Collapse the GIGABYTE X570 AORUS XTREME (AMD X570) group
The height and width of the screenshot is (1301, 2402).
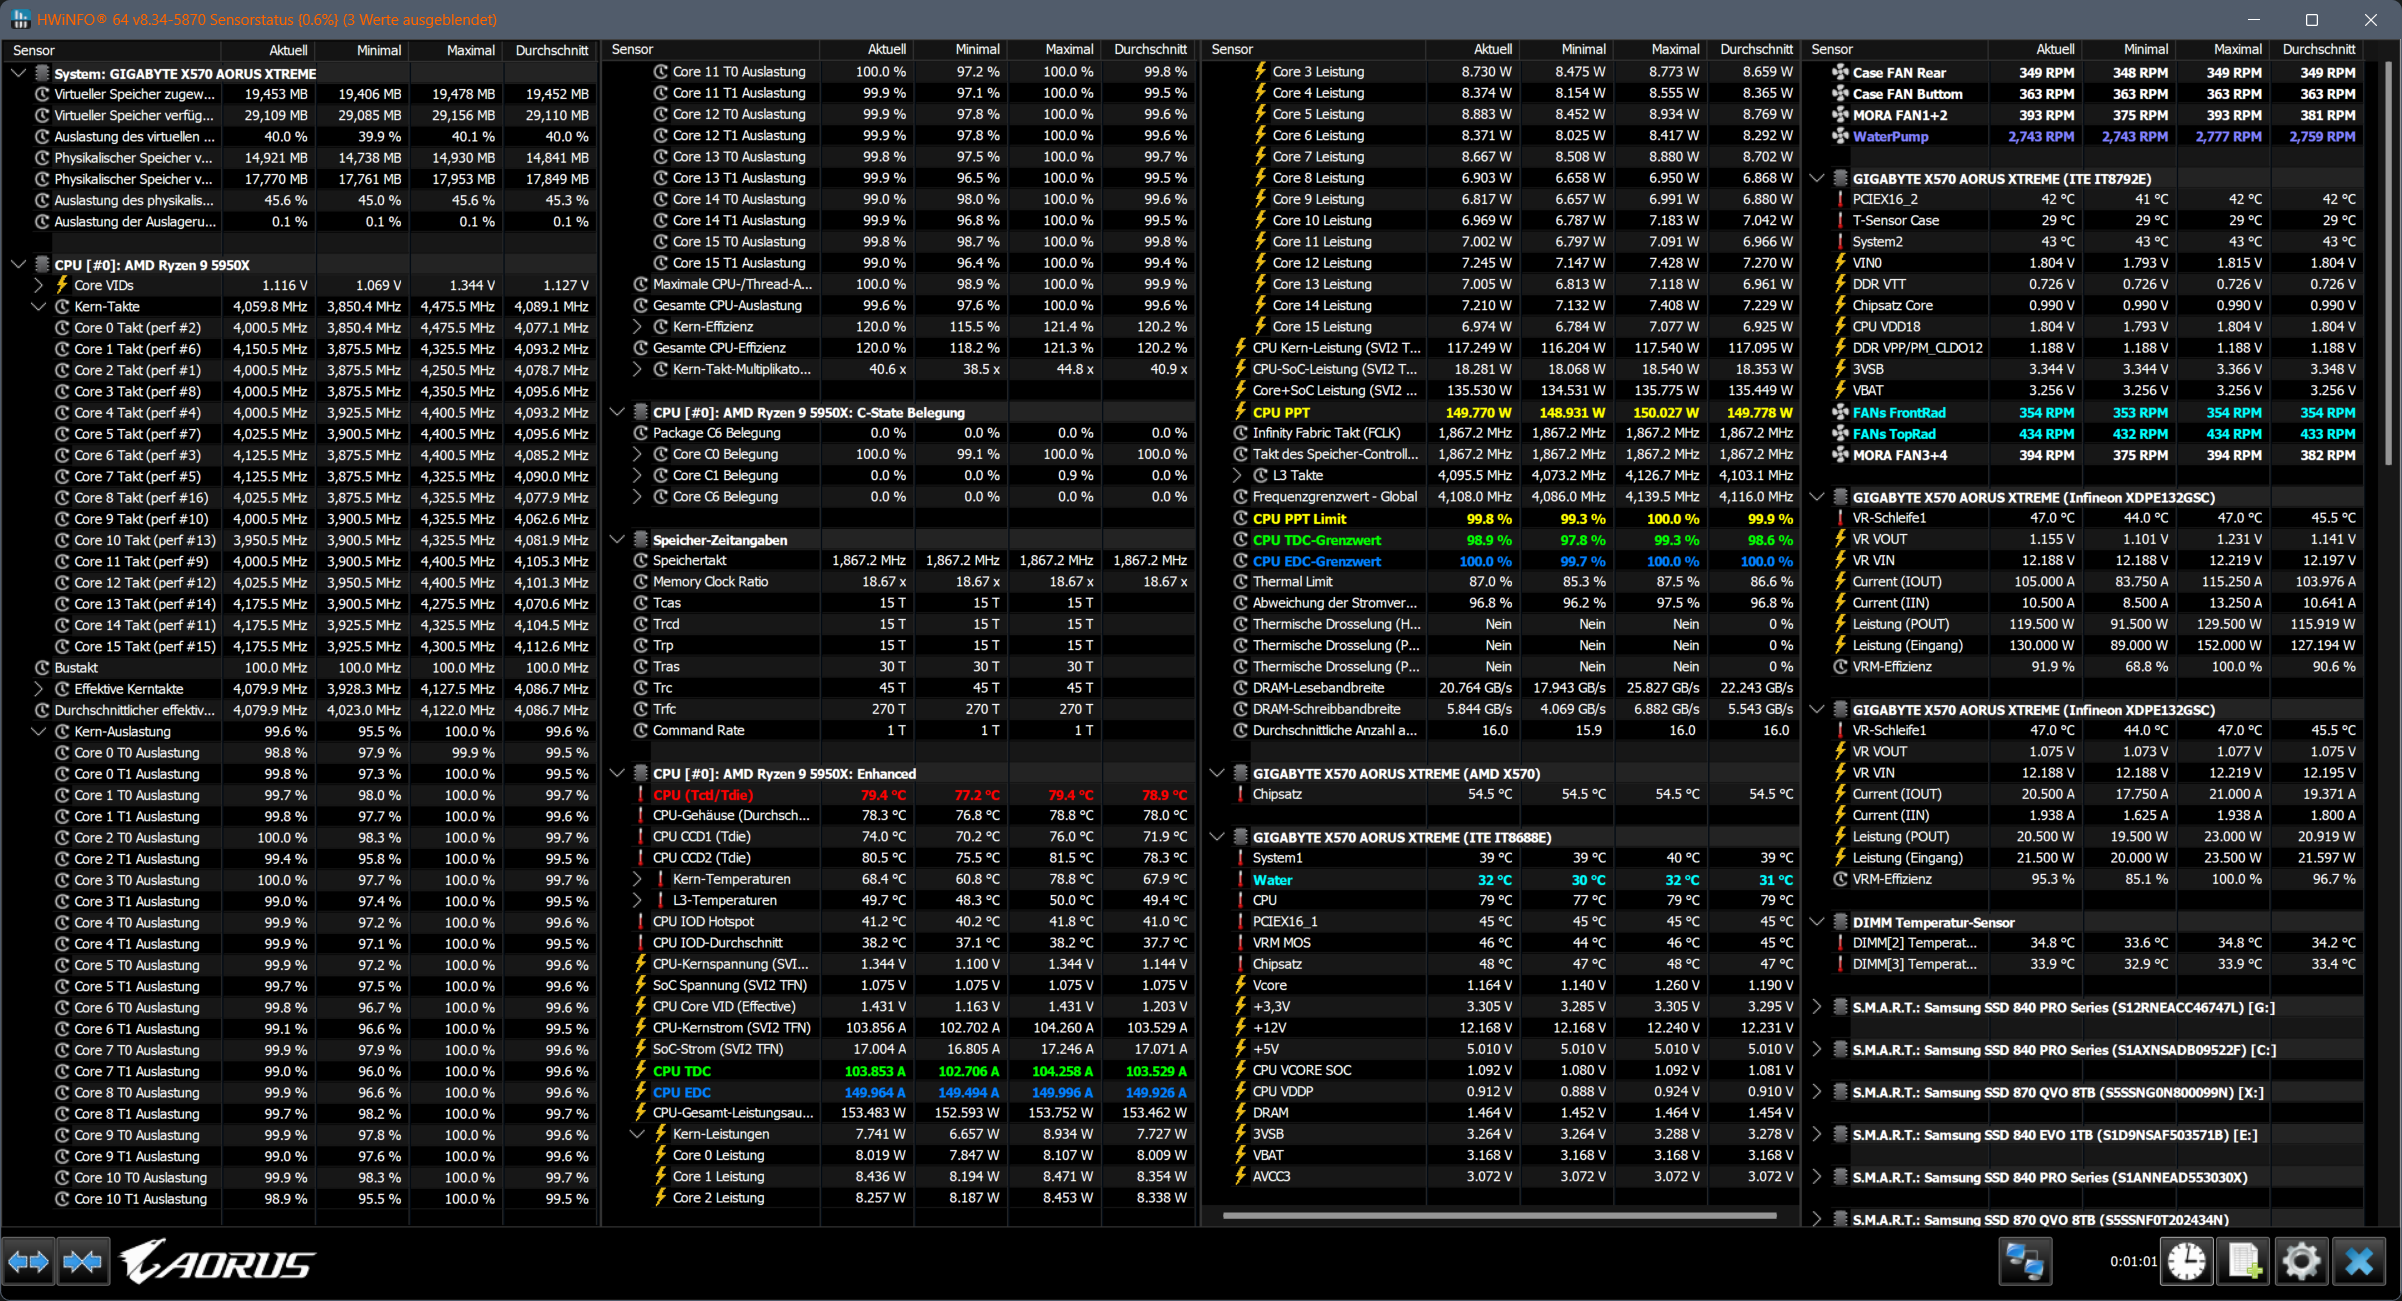1217,773
